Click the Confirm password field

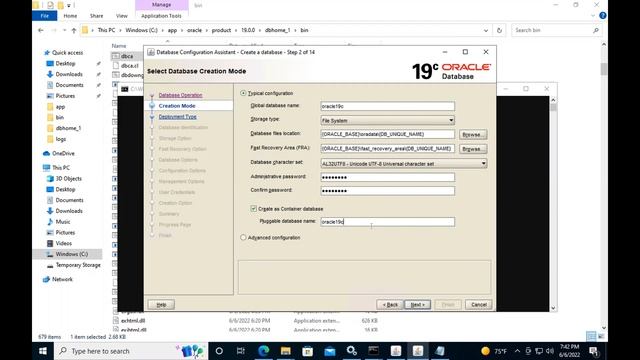[387, 191]
